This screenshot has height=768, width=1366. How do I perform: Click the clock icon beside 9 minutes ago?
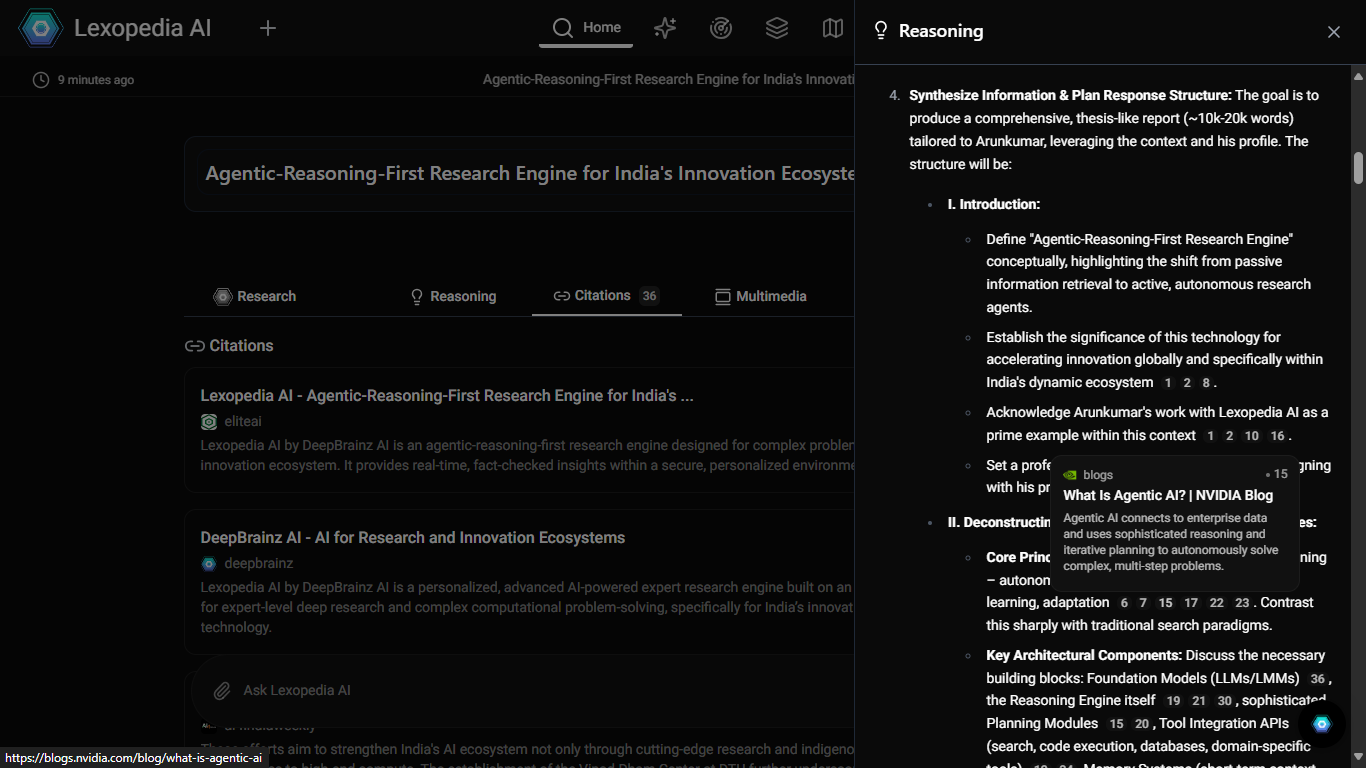pyautogui.click(x=41, y=79)
